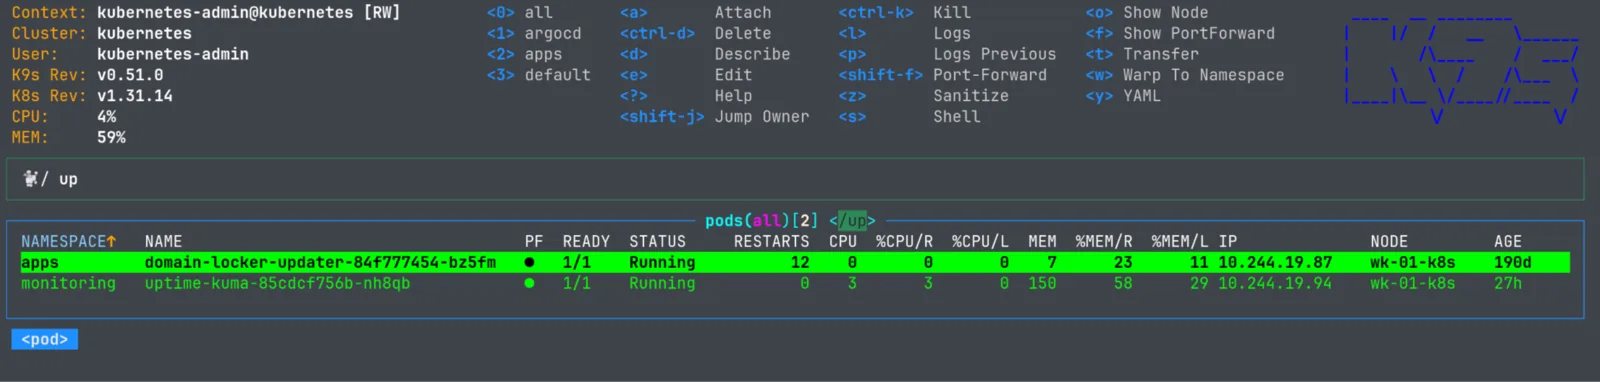The height and width of the screenshot is (382, 1600).
Task: Click the <y> YAML shortcut
Action: pos(1123,96)
